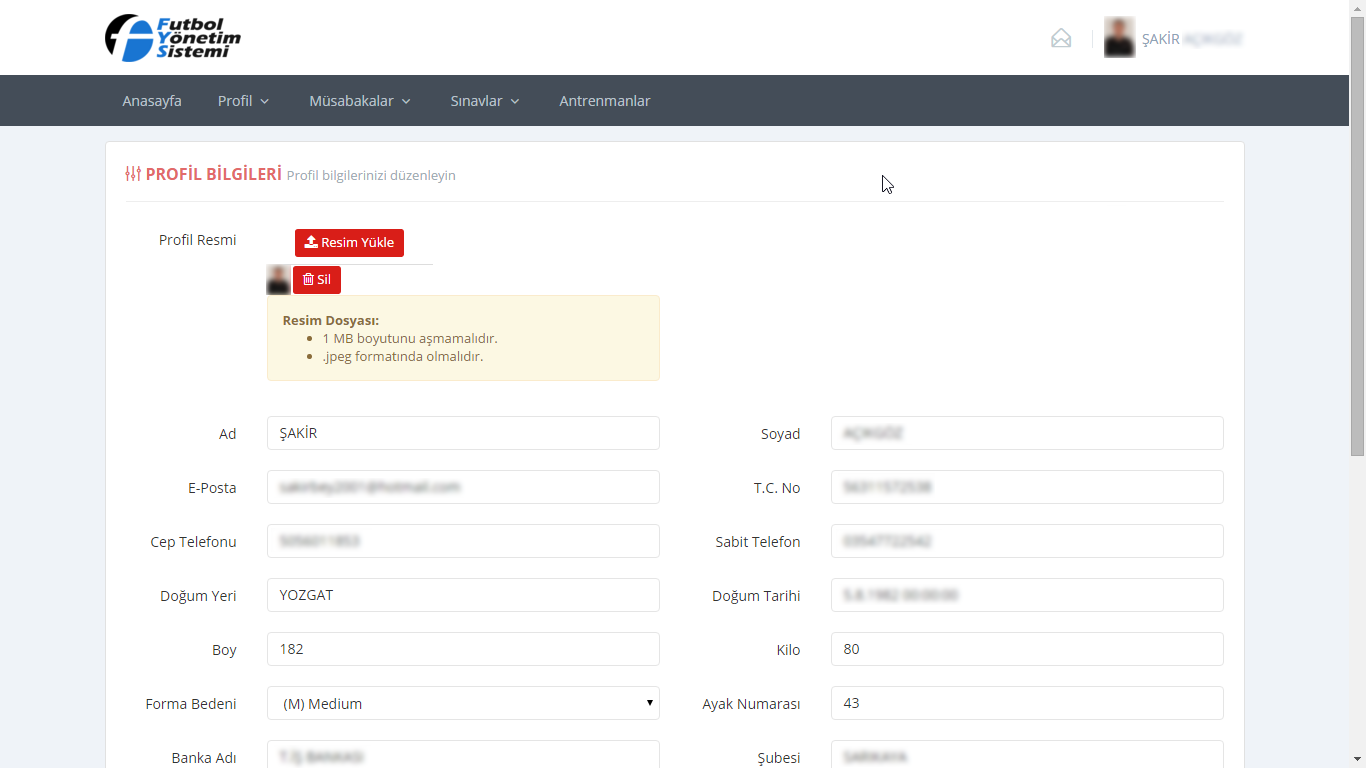Delete profile photo with Sil button
This screenshot has height=768, width=1366.
point(317,280)
